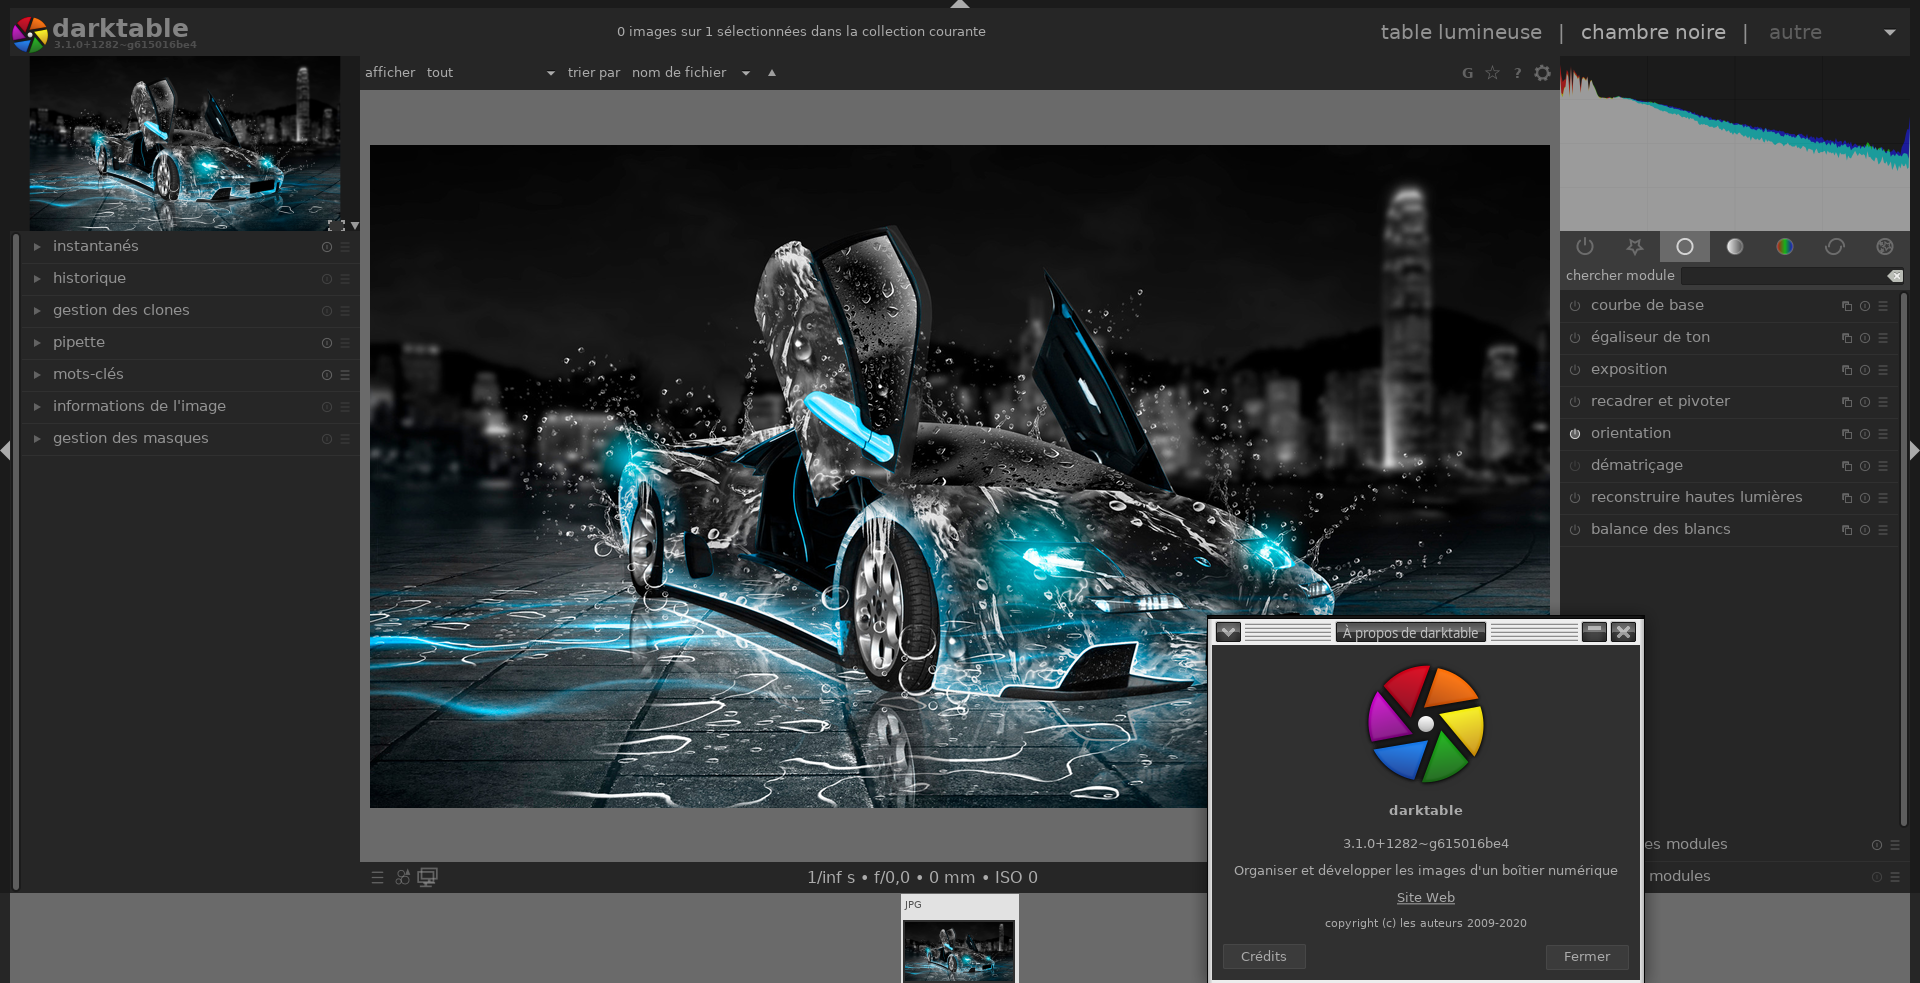This screenshot has width=1920, height=983.
Task: Toggle star overlays on thumbnails
Action: tap(1492, 73)
